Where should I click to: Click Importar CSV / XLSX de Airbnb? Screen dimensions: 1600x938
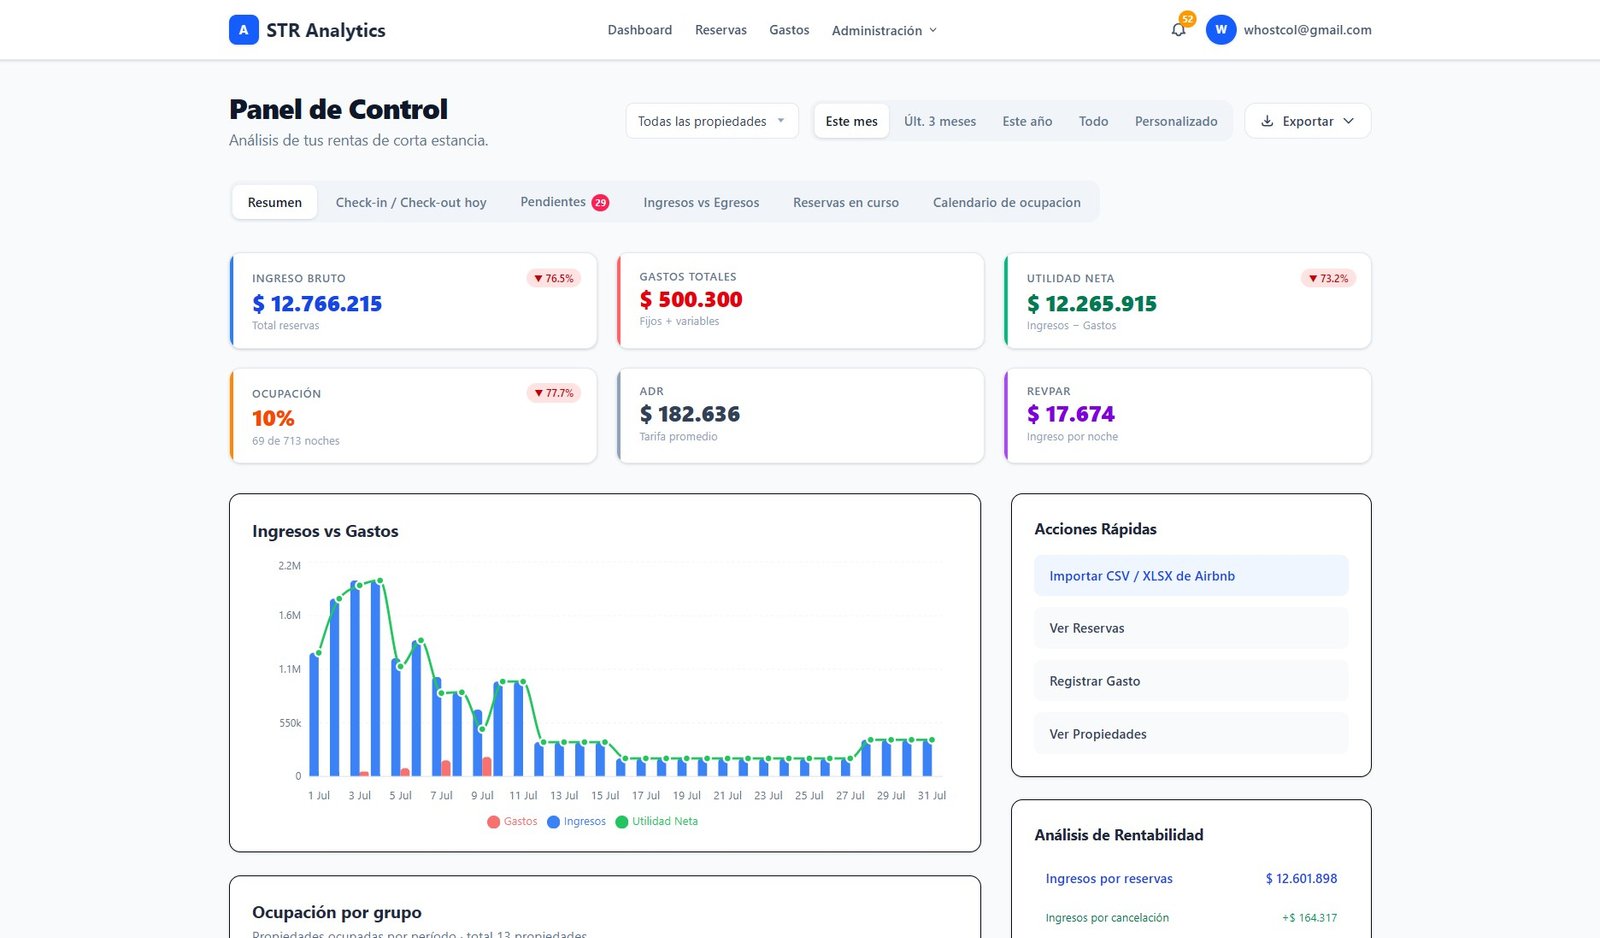[x=1191, y=576]
